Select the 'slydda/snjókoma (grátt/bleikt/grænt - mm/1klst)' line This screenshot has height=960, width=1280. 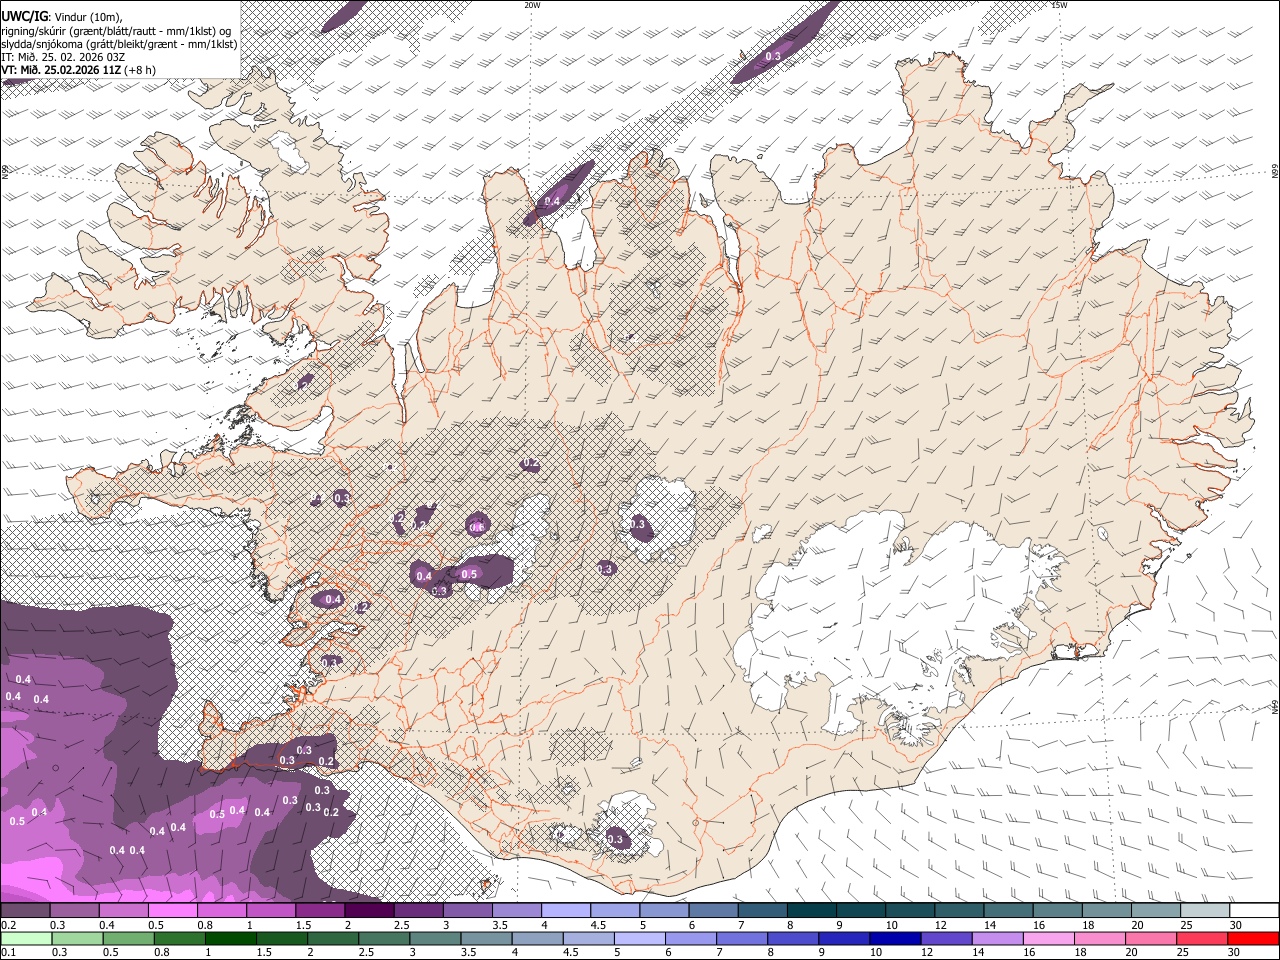click(x=119, y=44)
